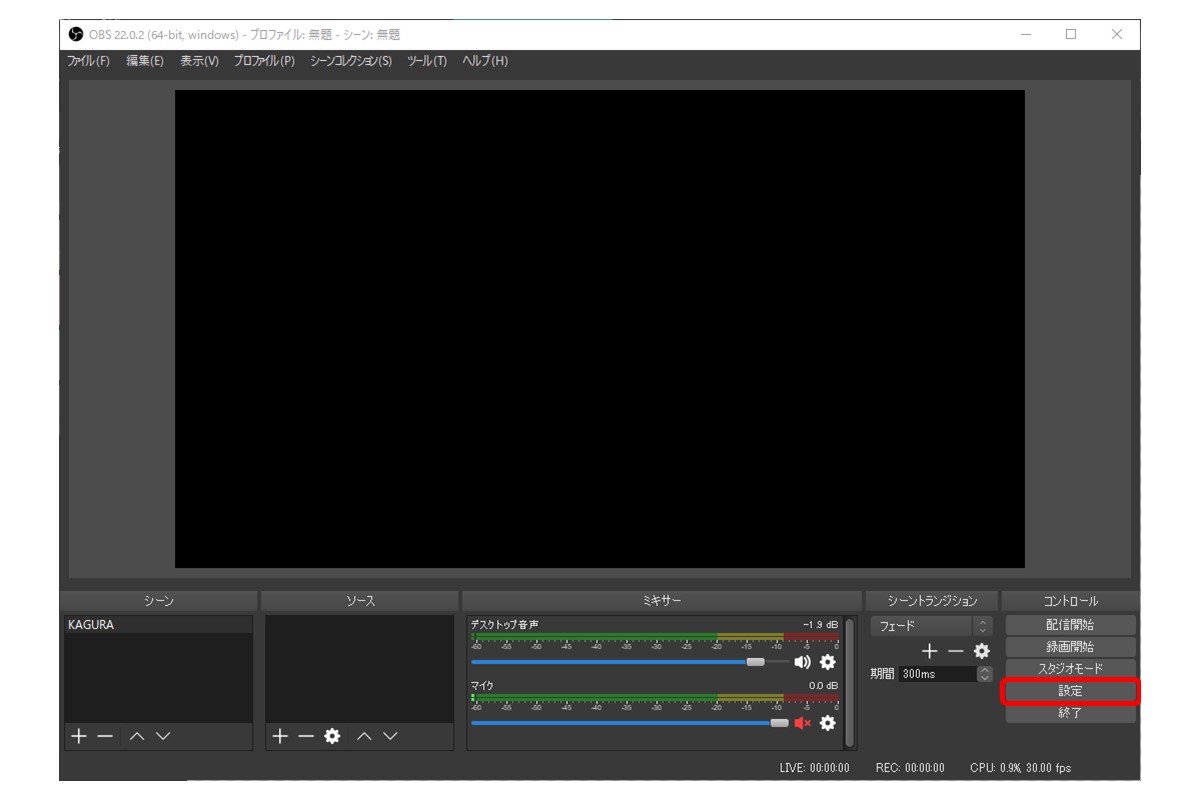Click the -1.9 dB level readout
The width and height of the screenshot is (1200, 800).
(x=820, y=625)
